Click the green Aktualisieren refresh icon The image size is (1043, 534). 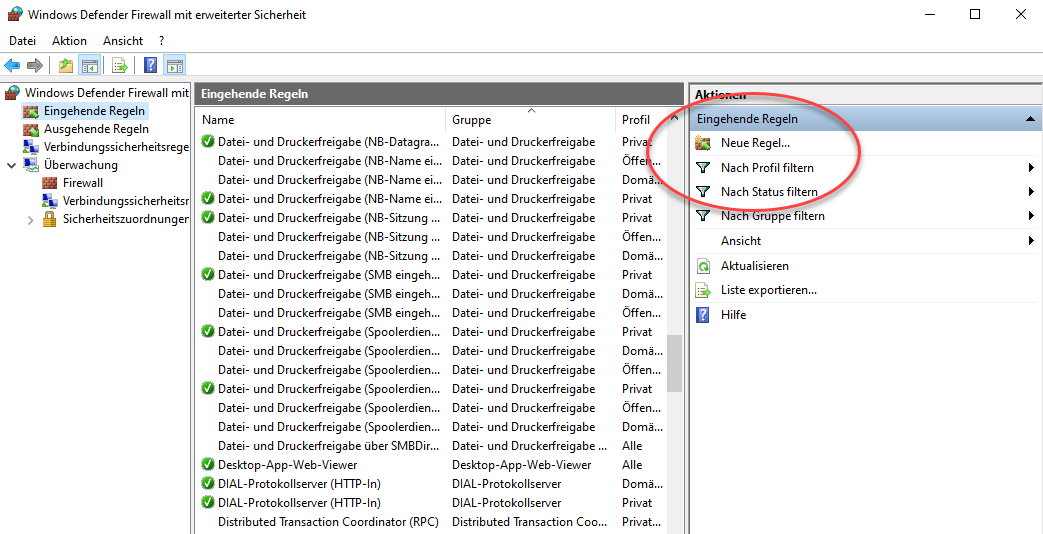pyautogui.click(x=703, y=266)
